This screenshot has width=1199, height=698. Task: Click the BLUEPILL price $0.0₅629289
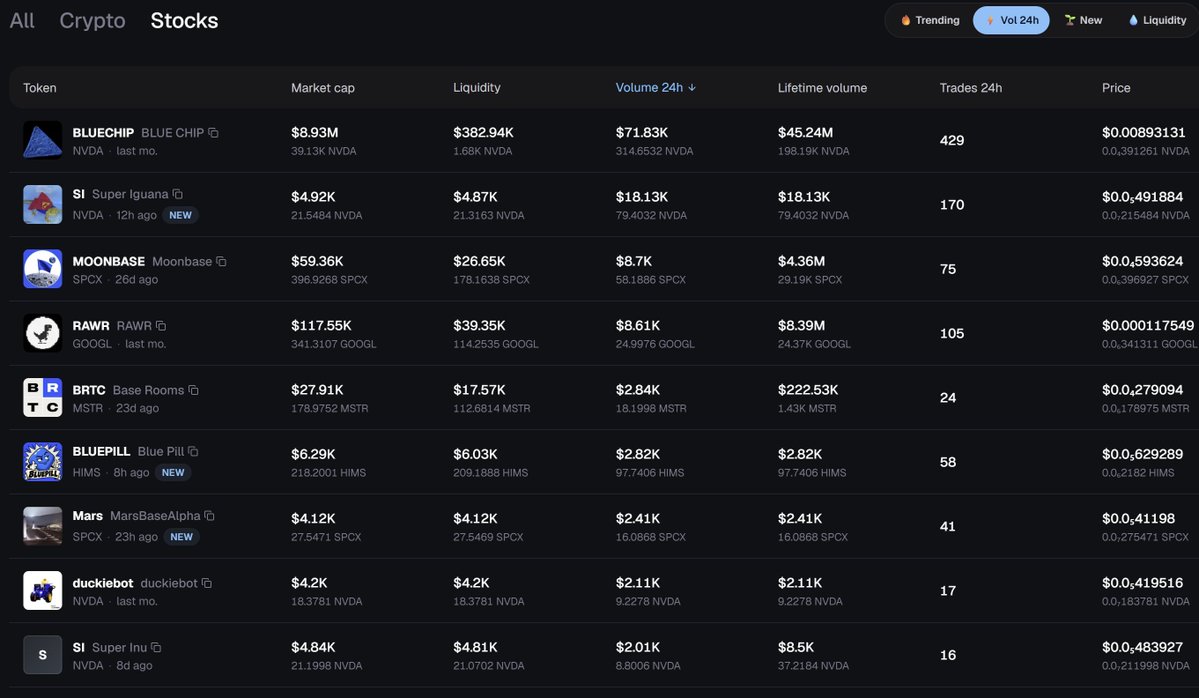(x=1142, y=454)
